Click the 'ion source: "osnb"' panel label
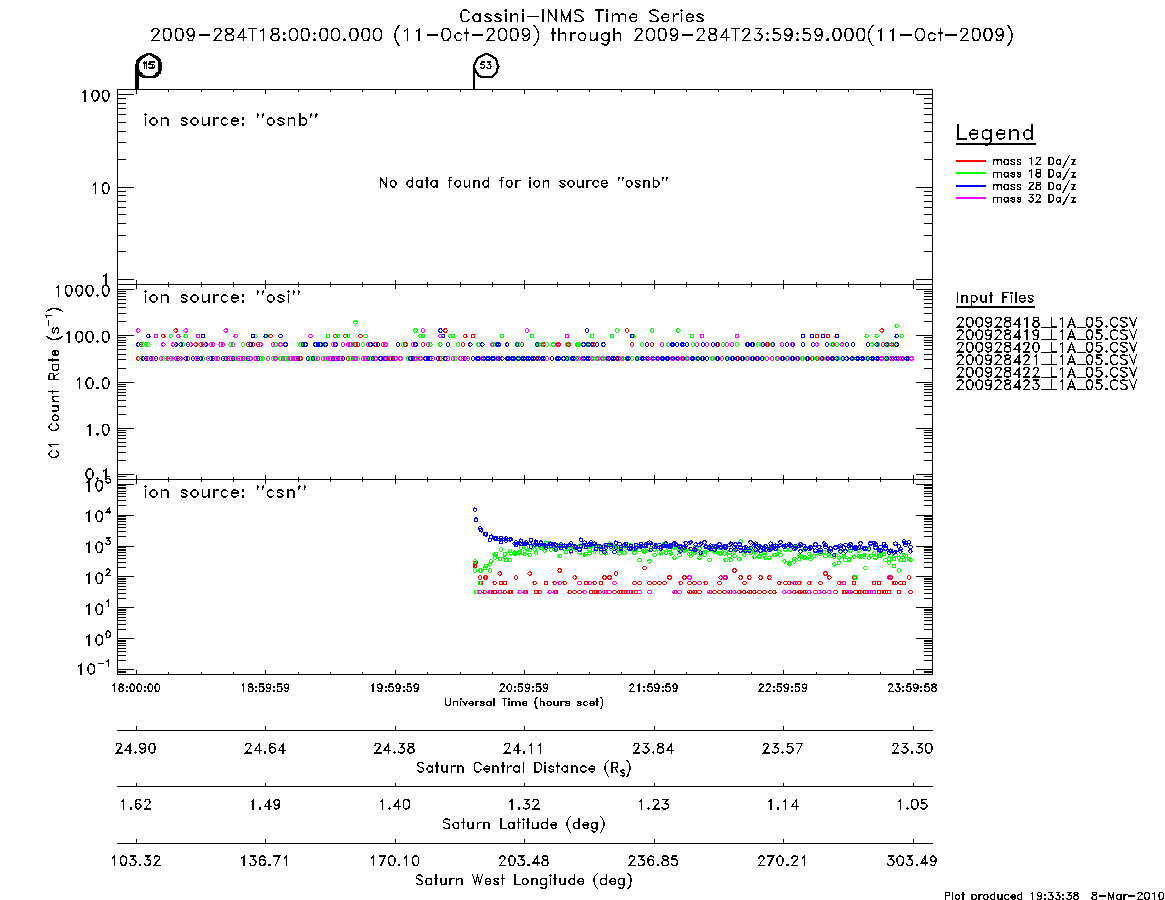 pyautogui.click(x=231, y=120)
